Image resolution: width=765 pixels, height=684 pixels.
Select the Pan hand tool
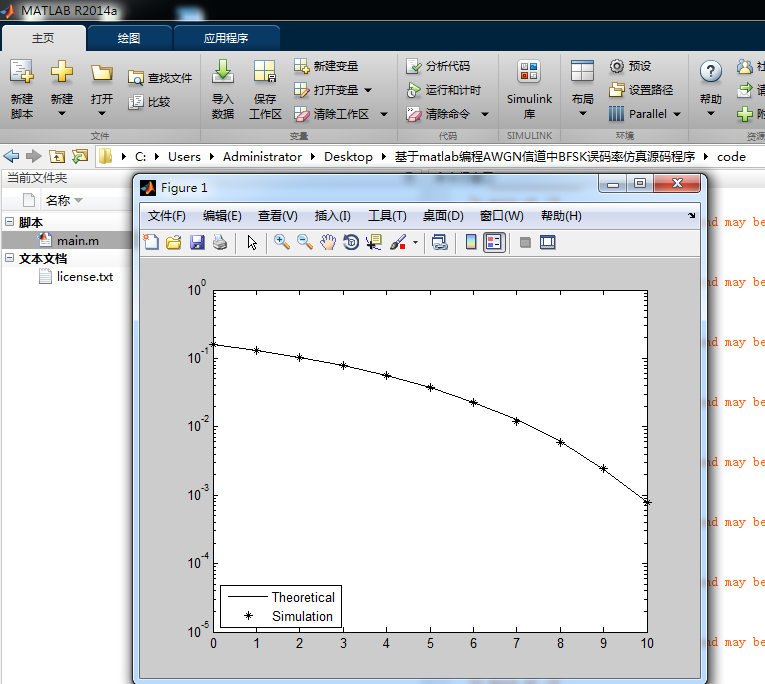coord(328,242)
